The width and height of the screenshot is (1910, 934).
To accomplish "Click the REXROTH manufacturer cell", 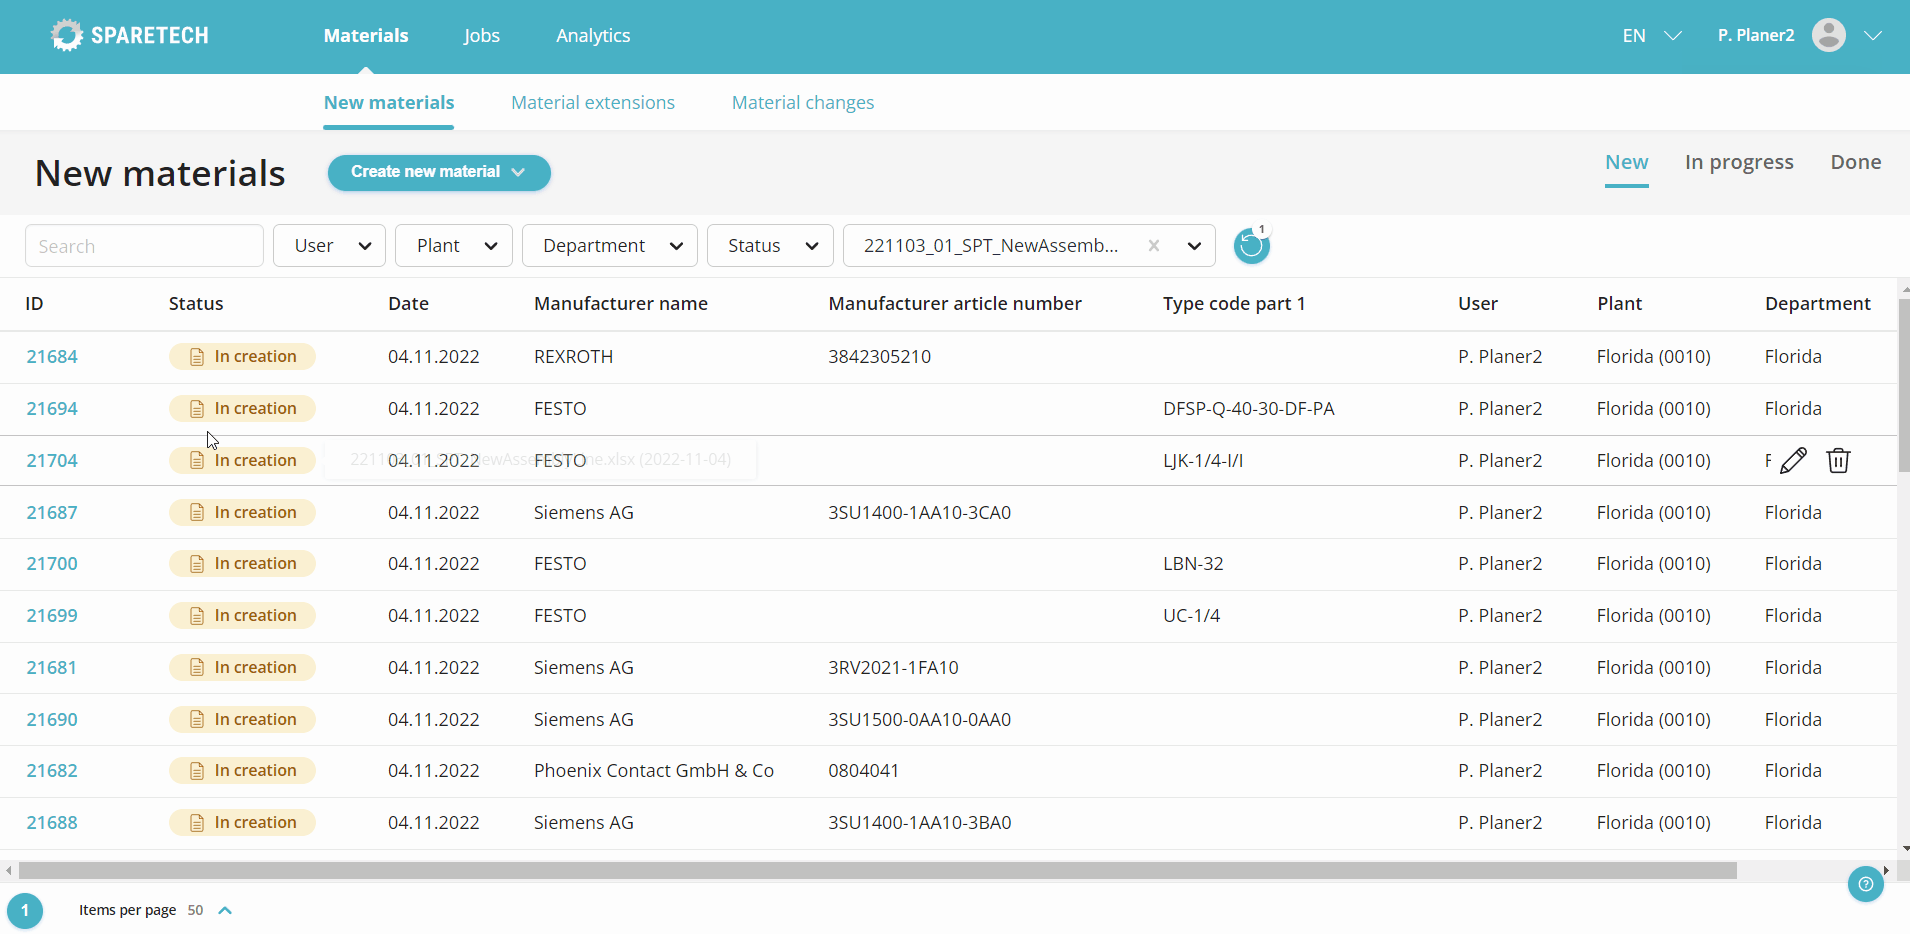I will coord(573,357).
